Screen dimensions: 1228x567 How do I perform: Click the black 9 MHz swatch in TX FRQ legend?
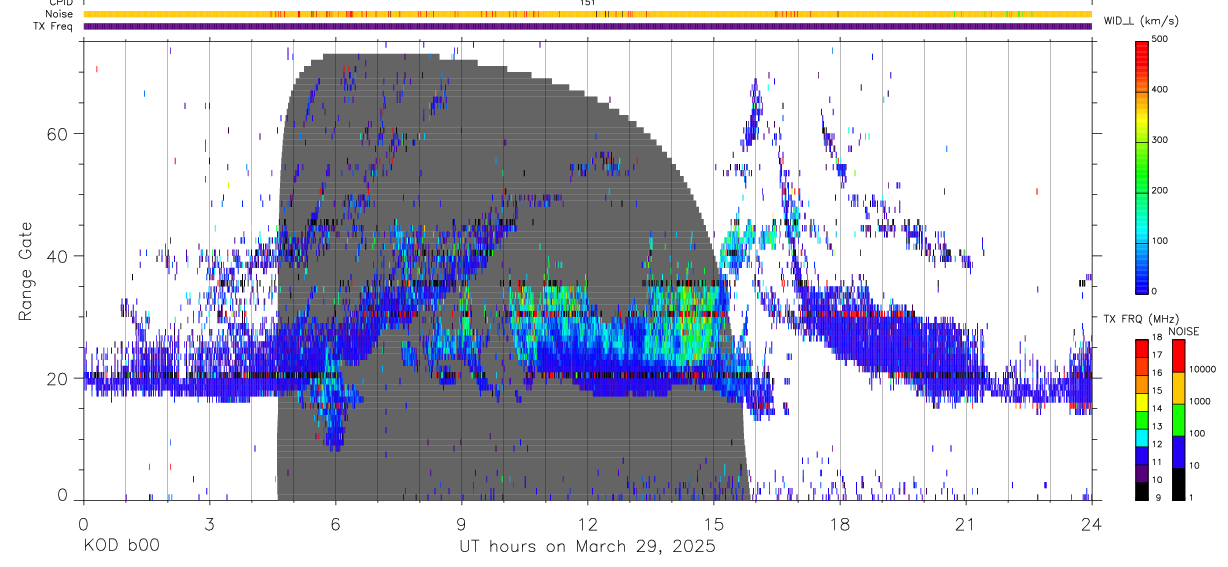1141,490
